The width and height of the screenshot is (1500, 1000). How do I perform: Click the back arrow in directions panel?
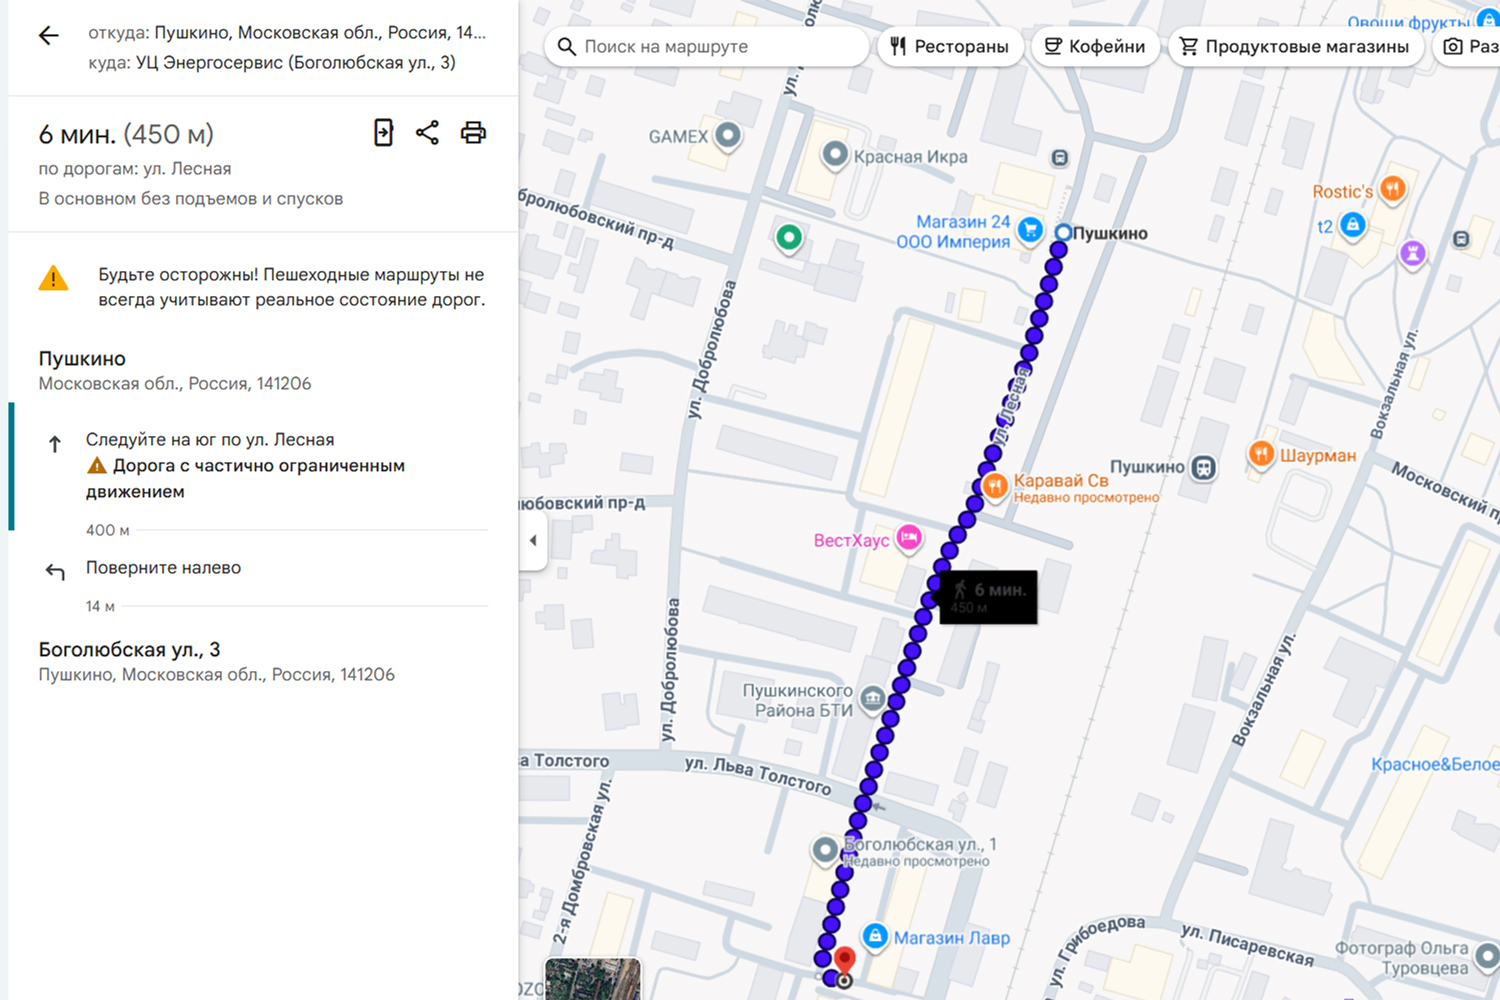point(48,36)
